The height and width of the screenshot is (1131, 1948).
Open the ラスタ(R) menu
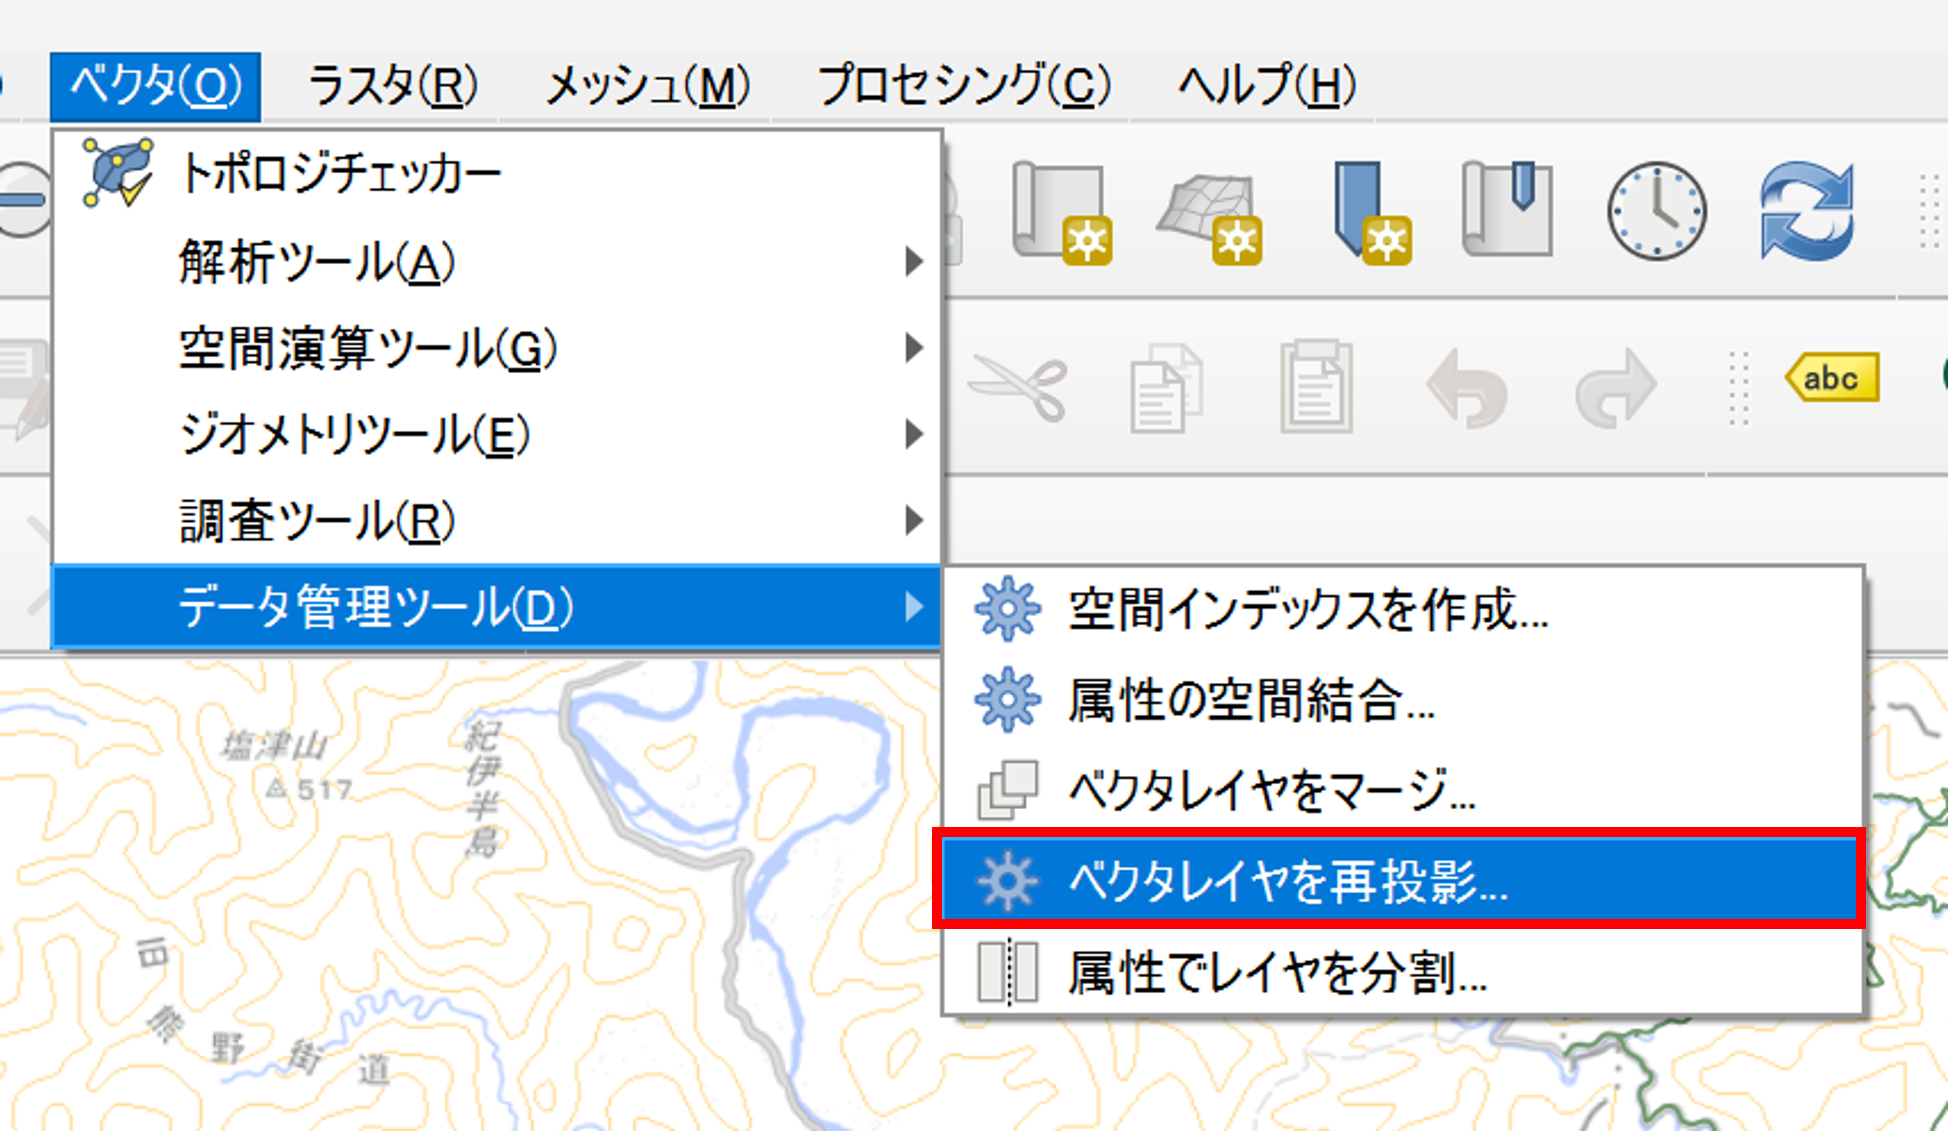tap(393, 86)
